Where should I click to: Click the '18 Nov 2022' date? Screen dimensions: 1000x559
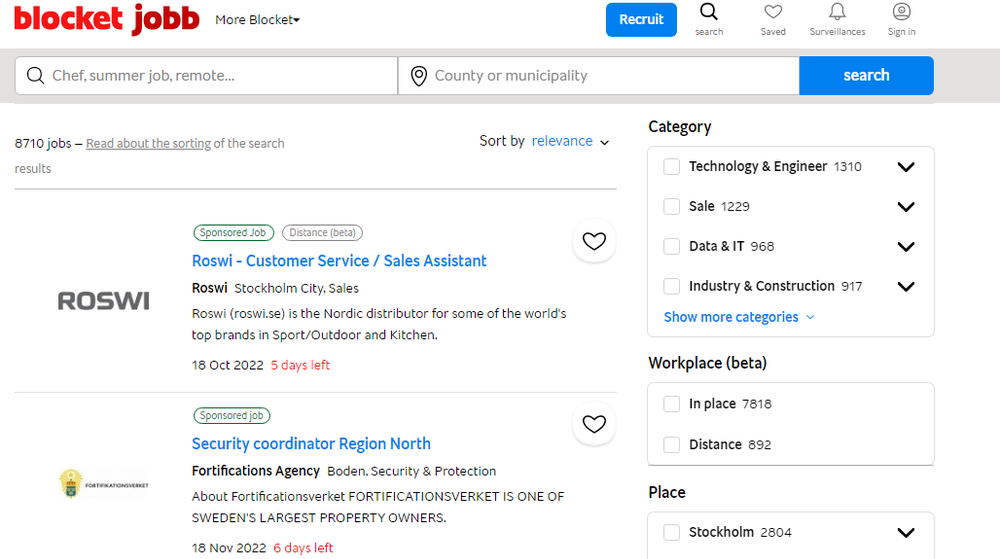229,548
